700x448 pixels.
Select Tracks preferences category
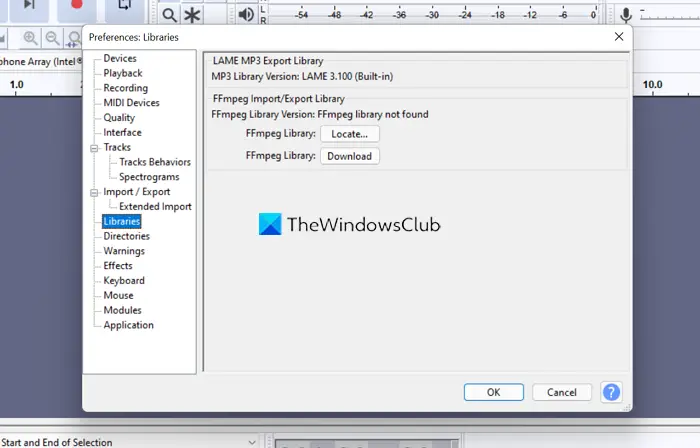pyautogui.click(x=117, y=147)
